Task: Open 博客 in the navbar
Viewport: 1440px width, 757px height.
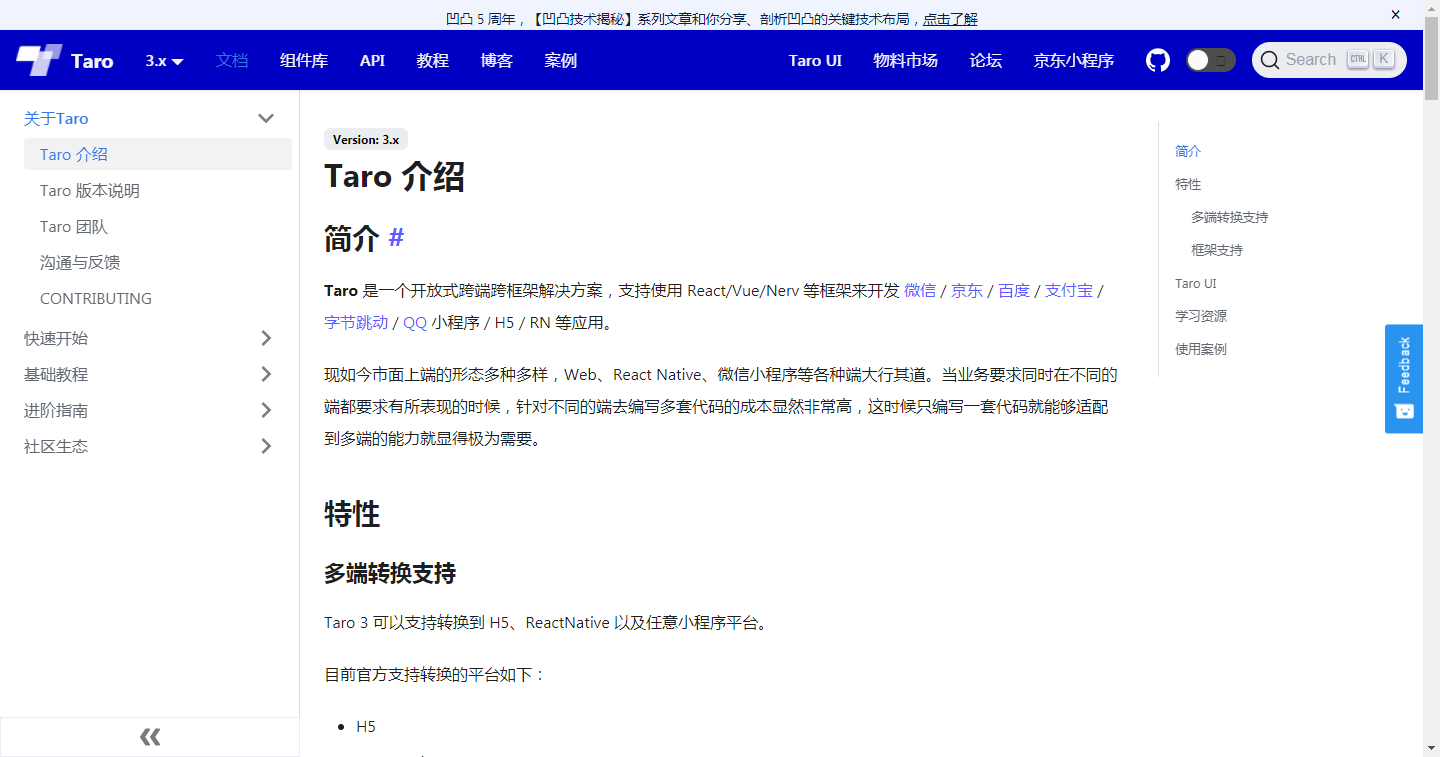Action: pos(497,60)
